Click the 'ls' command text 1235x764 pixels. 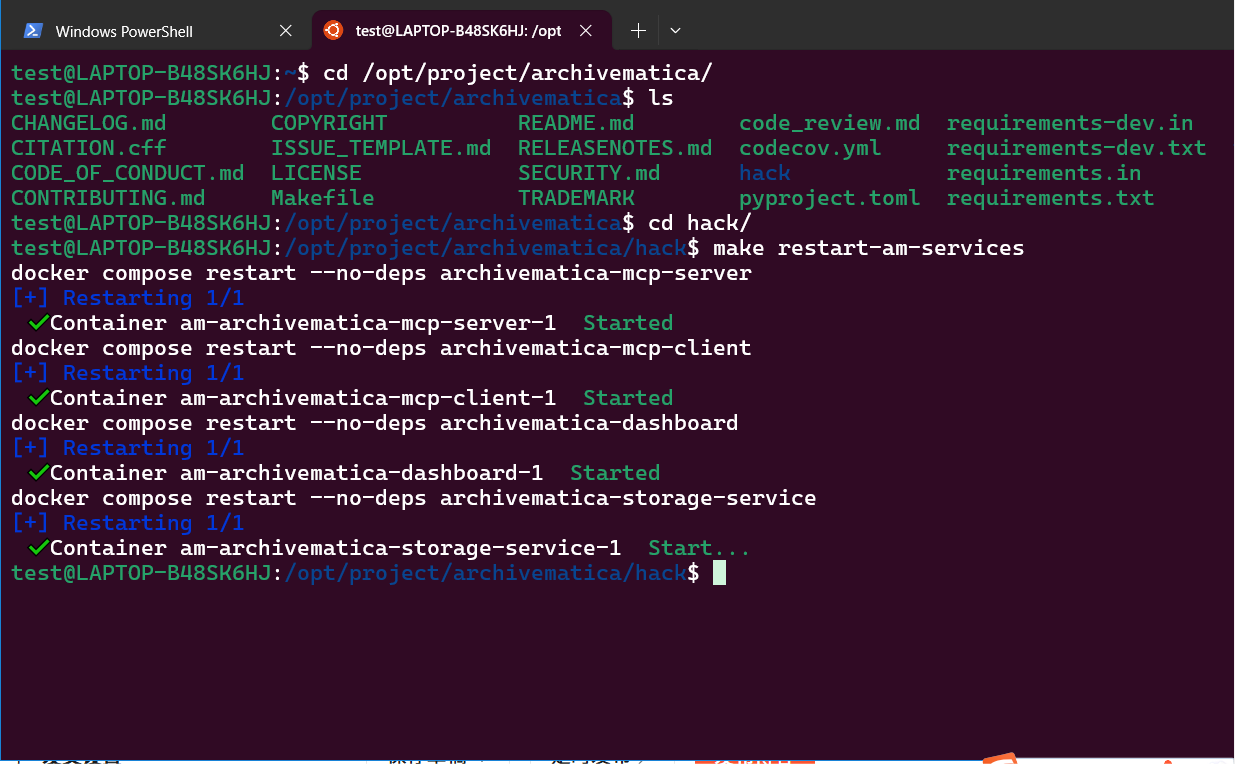click(x=661, y=98)
